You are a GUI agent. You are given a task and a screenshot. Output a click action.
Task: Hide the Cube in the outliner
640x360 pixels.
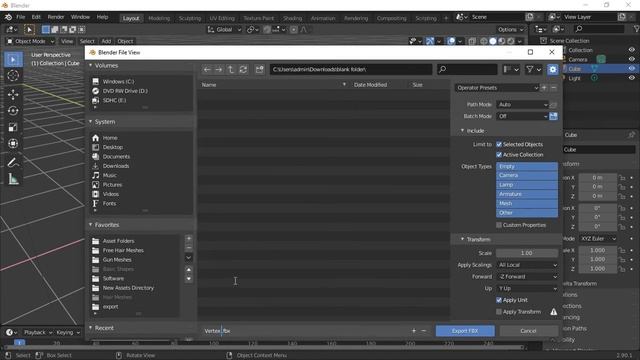pyautogui.click(x=631, y=69)
